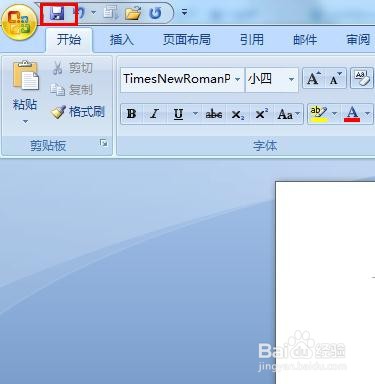This screenshot has width=375, height=384.
Task: Open the 插入 tab
Action: coord(122,40)
